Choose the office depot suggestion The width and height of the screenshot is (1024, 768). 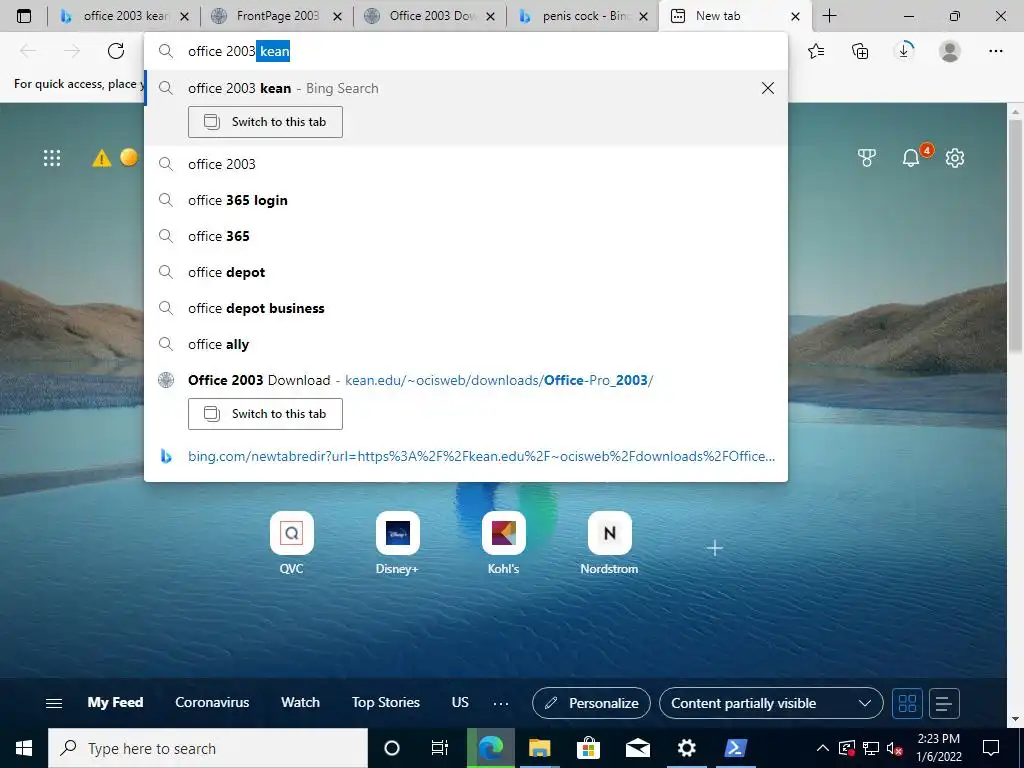(466, 272)
